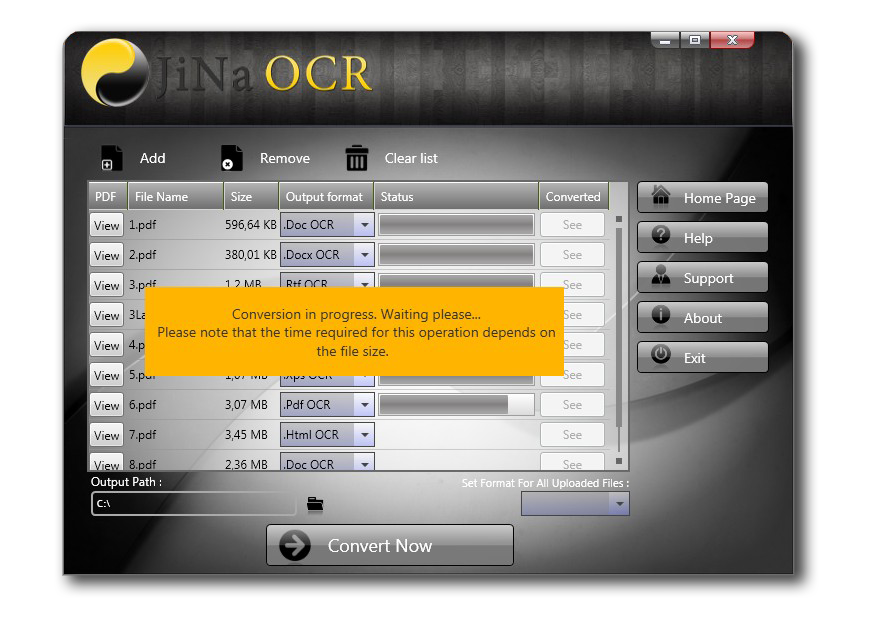Viewport: 890px width, 633px height.
Task: Open output format dropdown for 2.pdf
Action: pyautogui.click(x=364, y=255)
